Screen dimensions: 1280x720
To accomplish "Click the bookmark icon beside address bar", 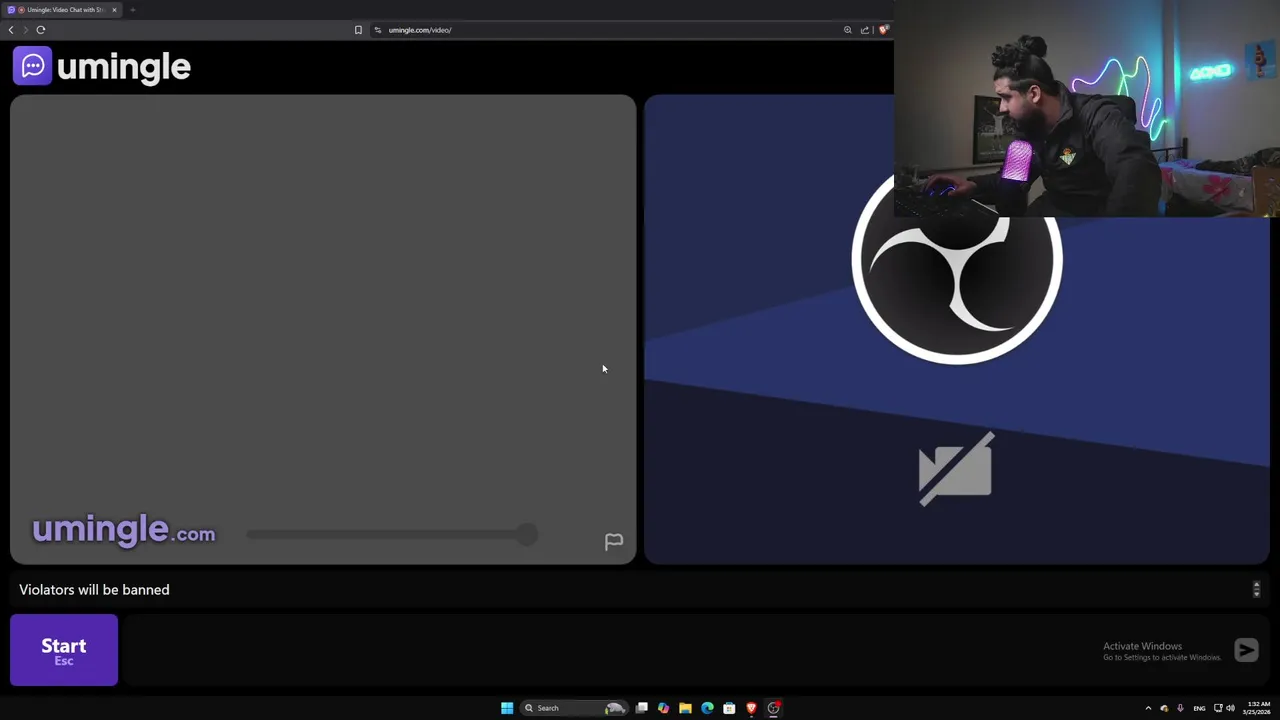I will (x=358, y=30).
